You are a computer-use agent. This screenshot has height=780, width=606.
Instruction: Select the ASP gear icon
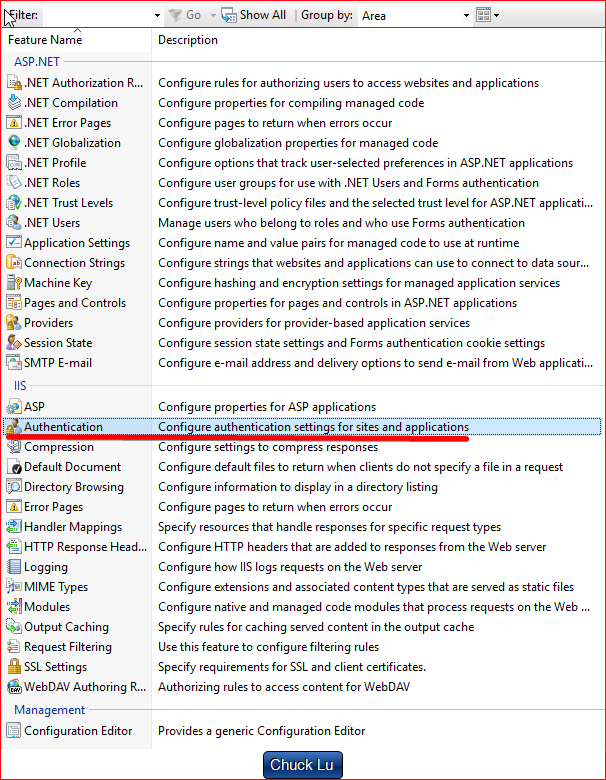click(x=14, y=406)
